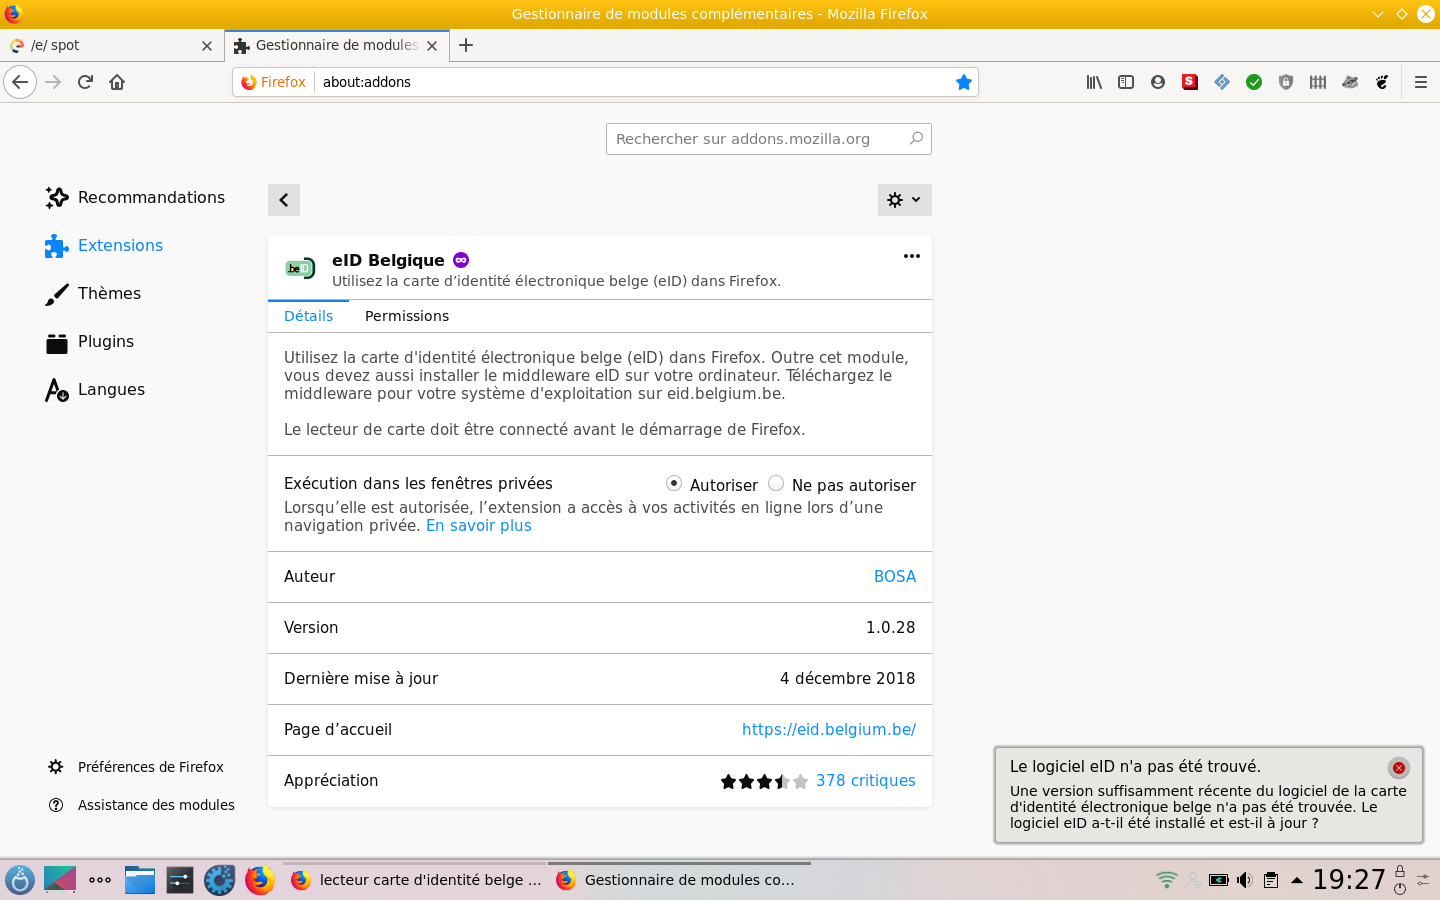Select Ne pas autoriser for private windows
Screen dimensions: 1440x900
click(776, 483)
